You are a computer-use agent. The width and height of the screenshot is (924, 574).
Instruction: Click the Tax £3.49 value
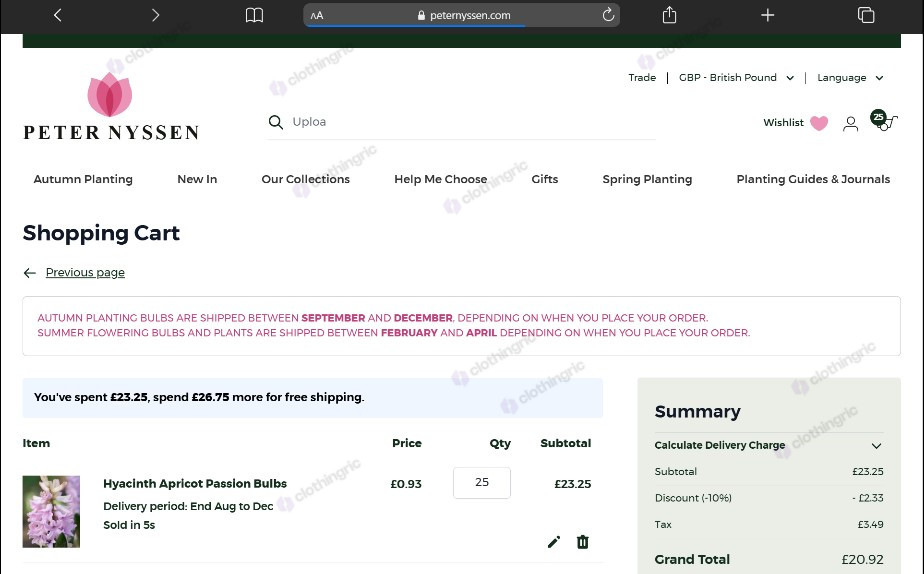[x=870, y=524]
